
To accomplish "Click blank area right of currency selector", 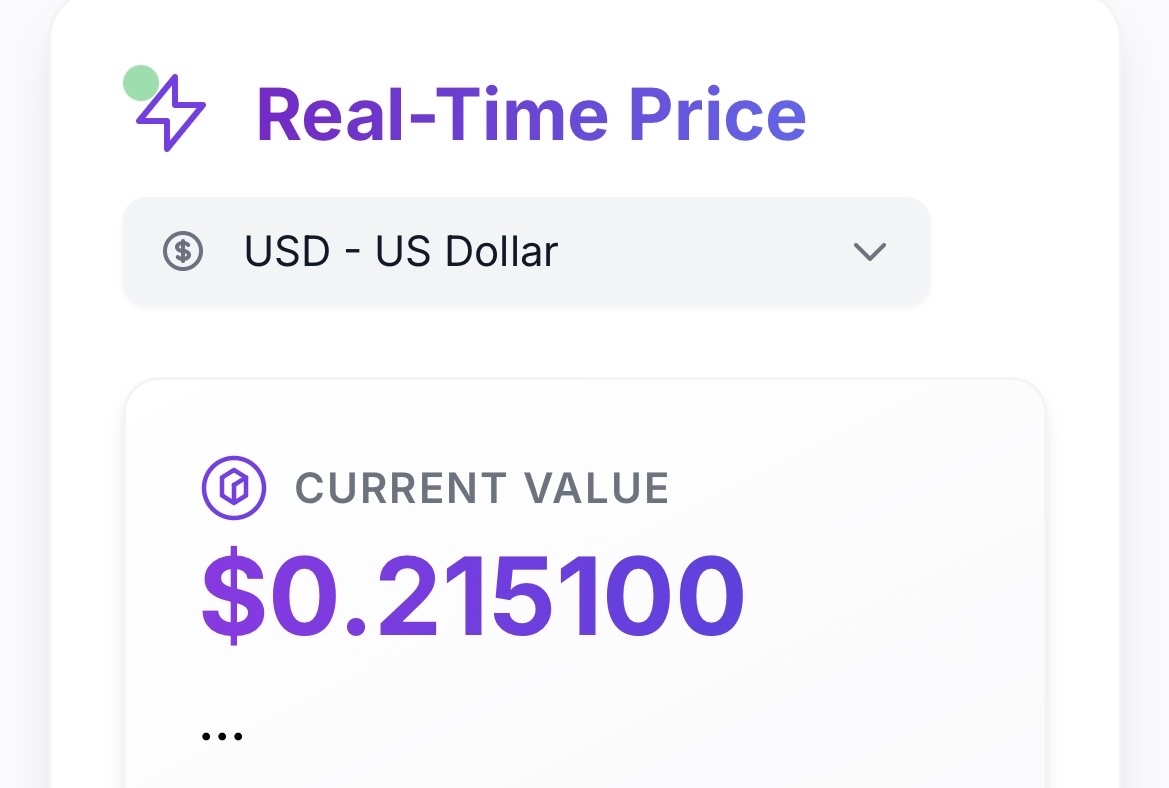I will [1020, 252].
